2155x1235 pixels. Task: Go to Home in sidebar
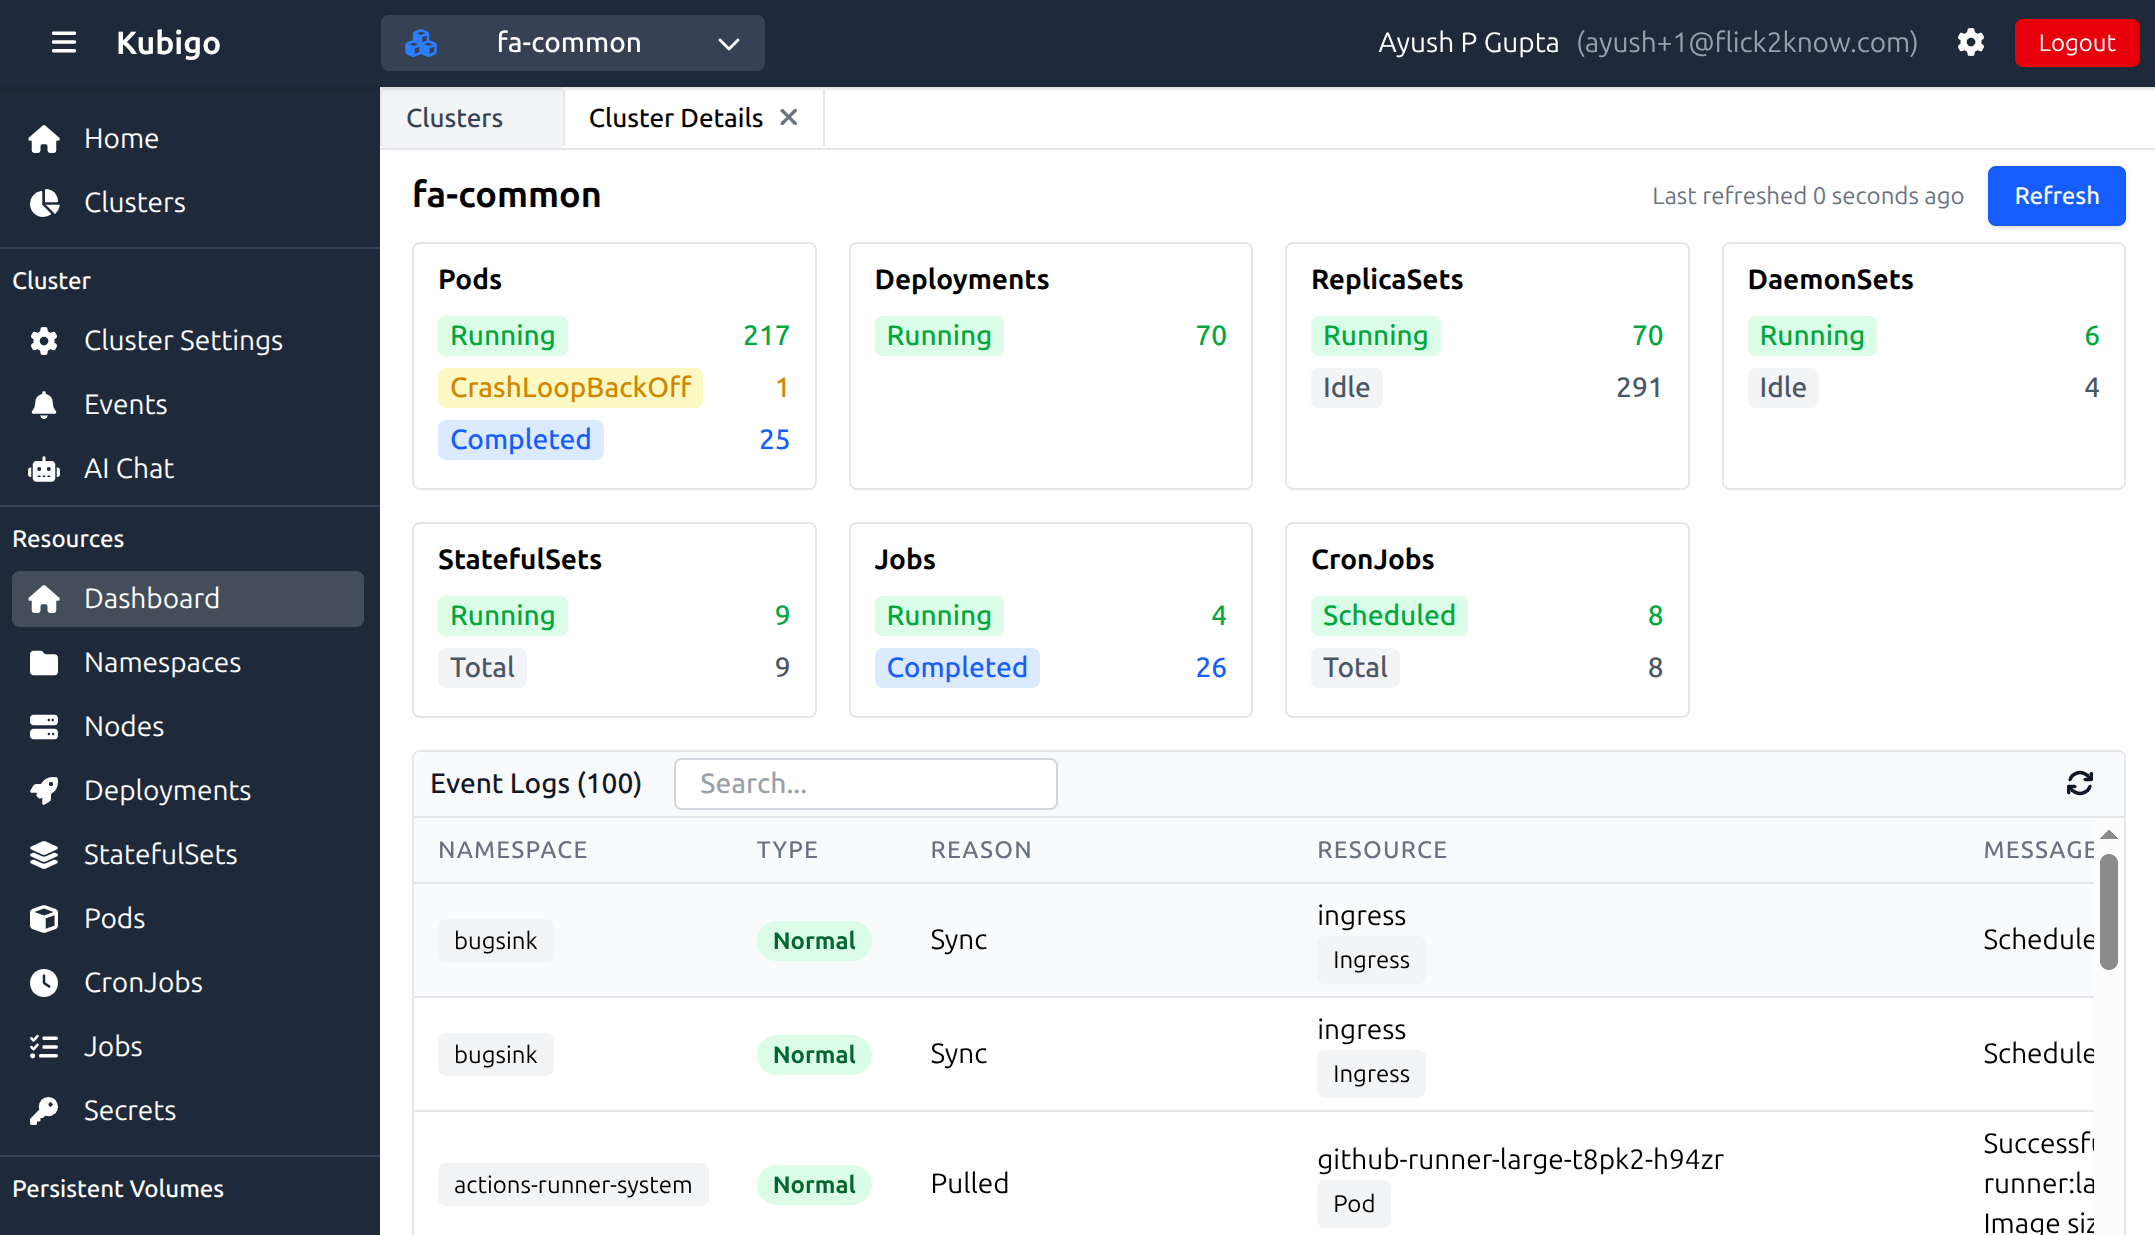tap(188, 139)
